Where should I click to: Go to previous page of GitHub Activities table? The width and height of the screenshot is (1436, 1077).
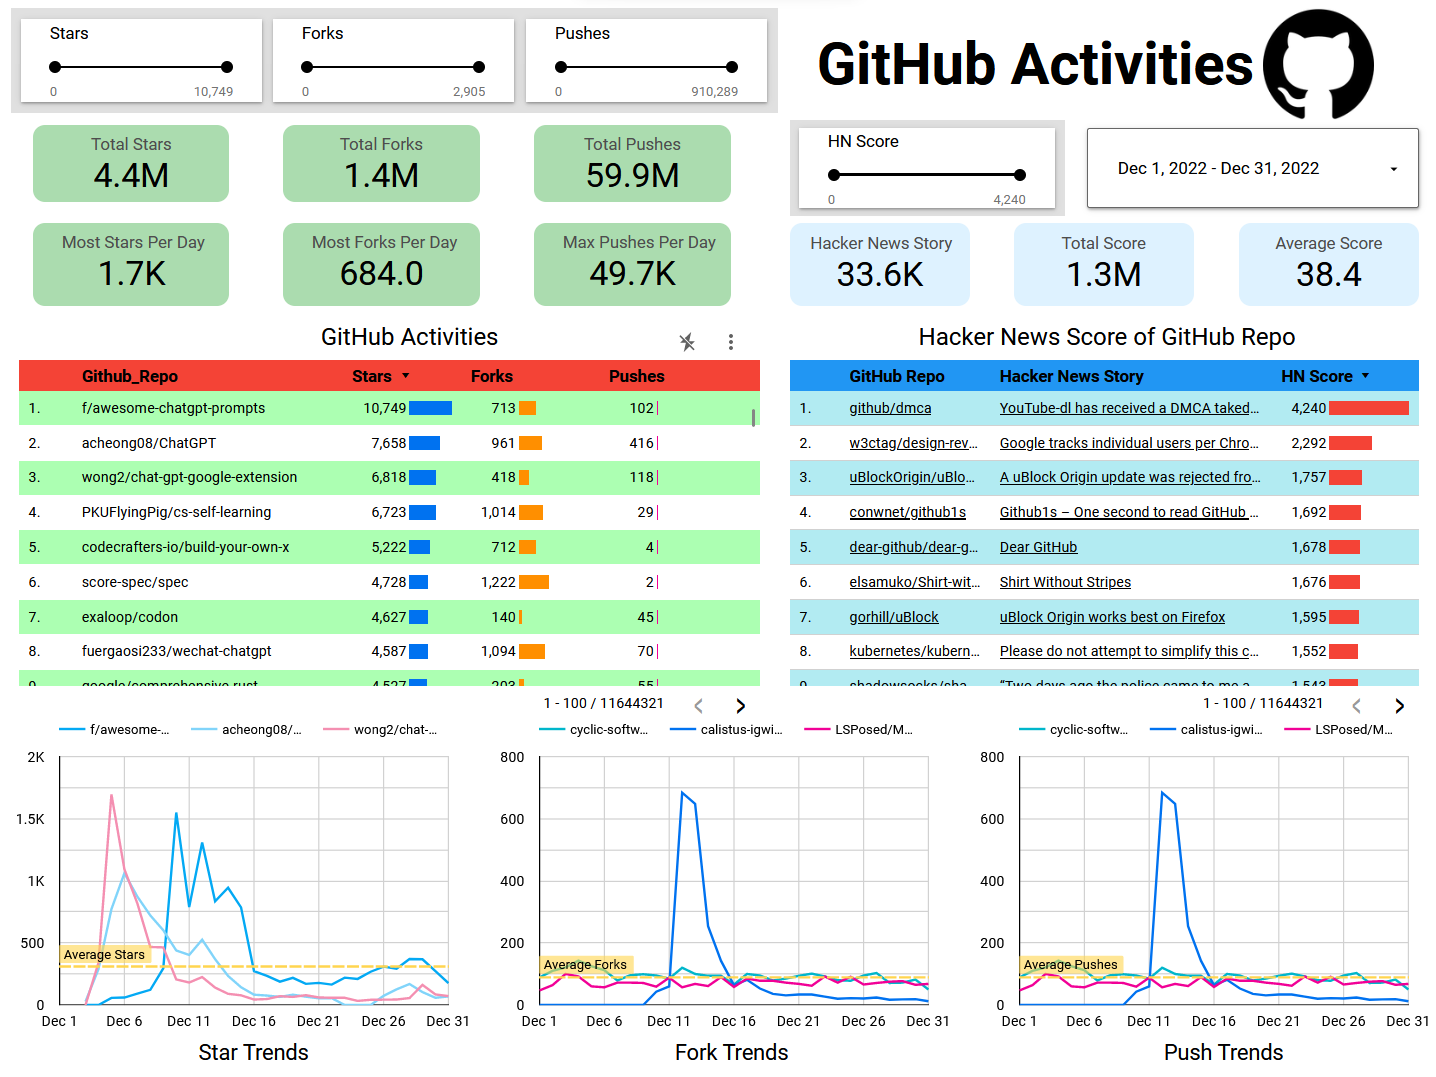tap(698, 705)
